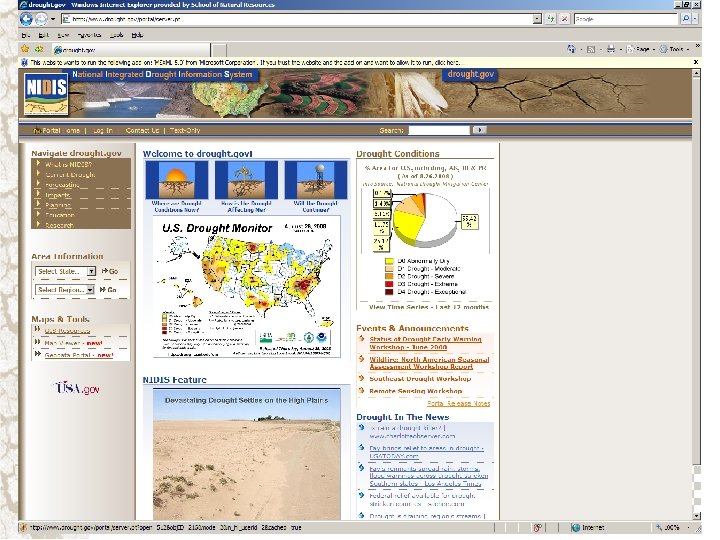Screen dimensions: 720x540
Task: Open recent pages dropdown beside Forward button
Action: pyautogui.click(x=52, y=19)
